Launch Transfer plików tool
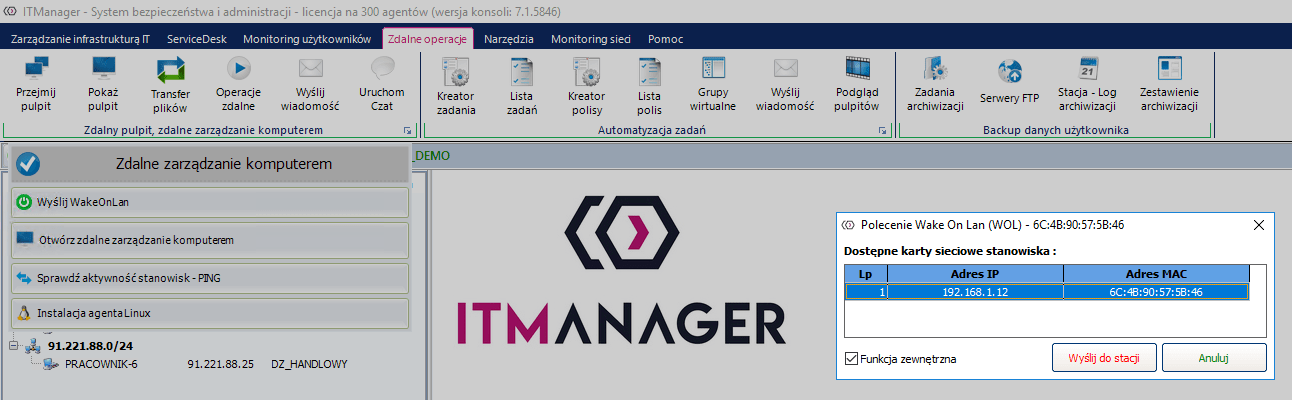 tap(170, 84)
